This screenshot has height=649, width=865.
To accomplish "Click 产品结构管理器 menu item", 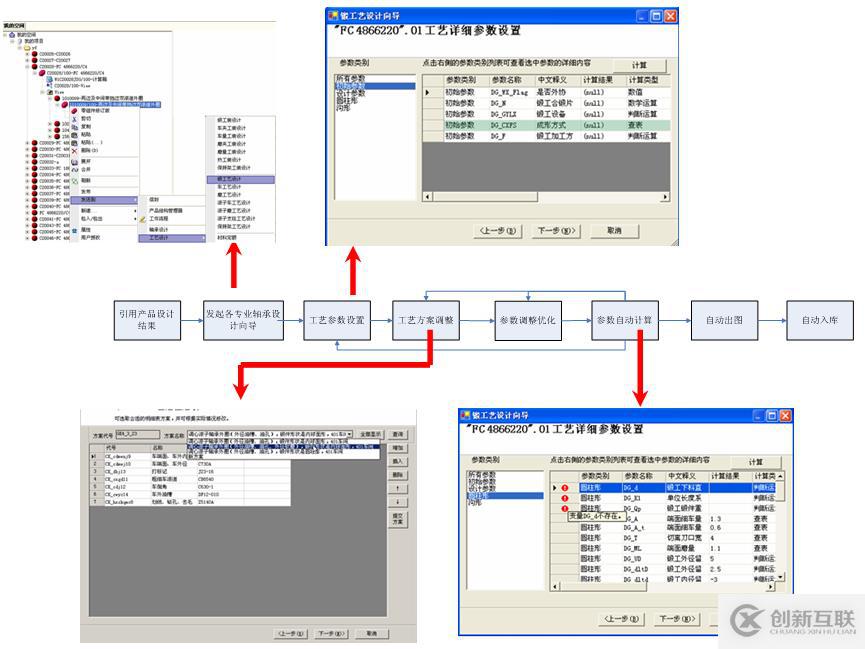I will pos(165,211).
